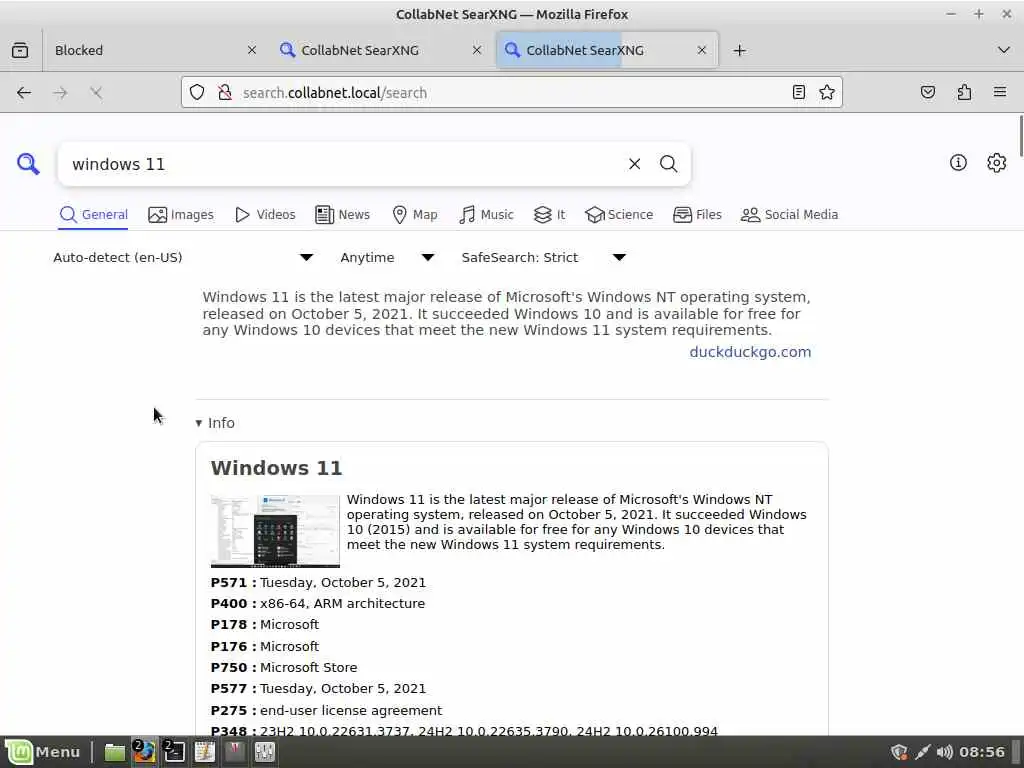Screen dimensions: 1024x768
Task: Open a new tab with plus button
Action: point(739,50)
